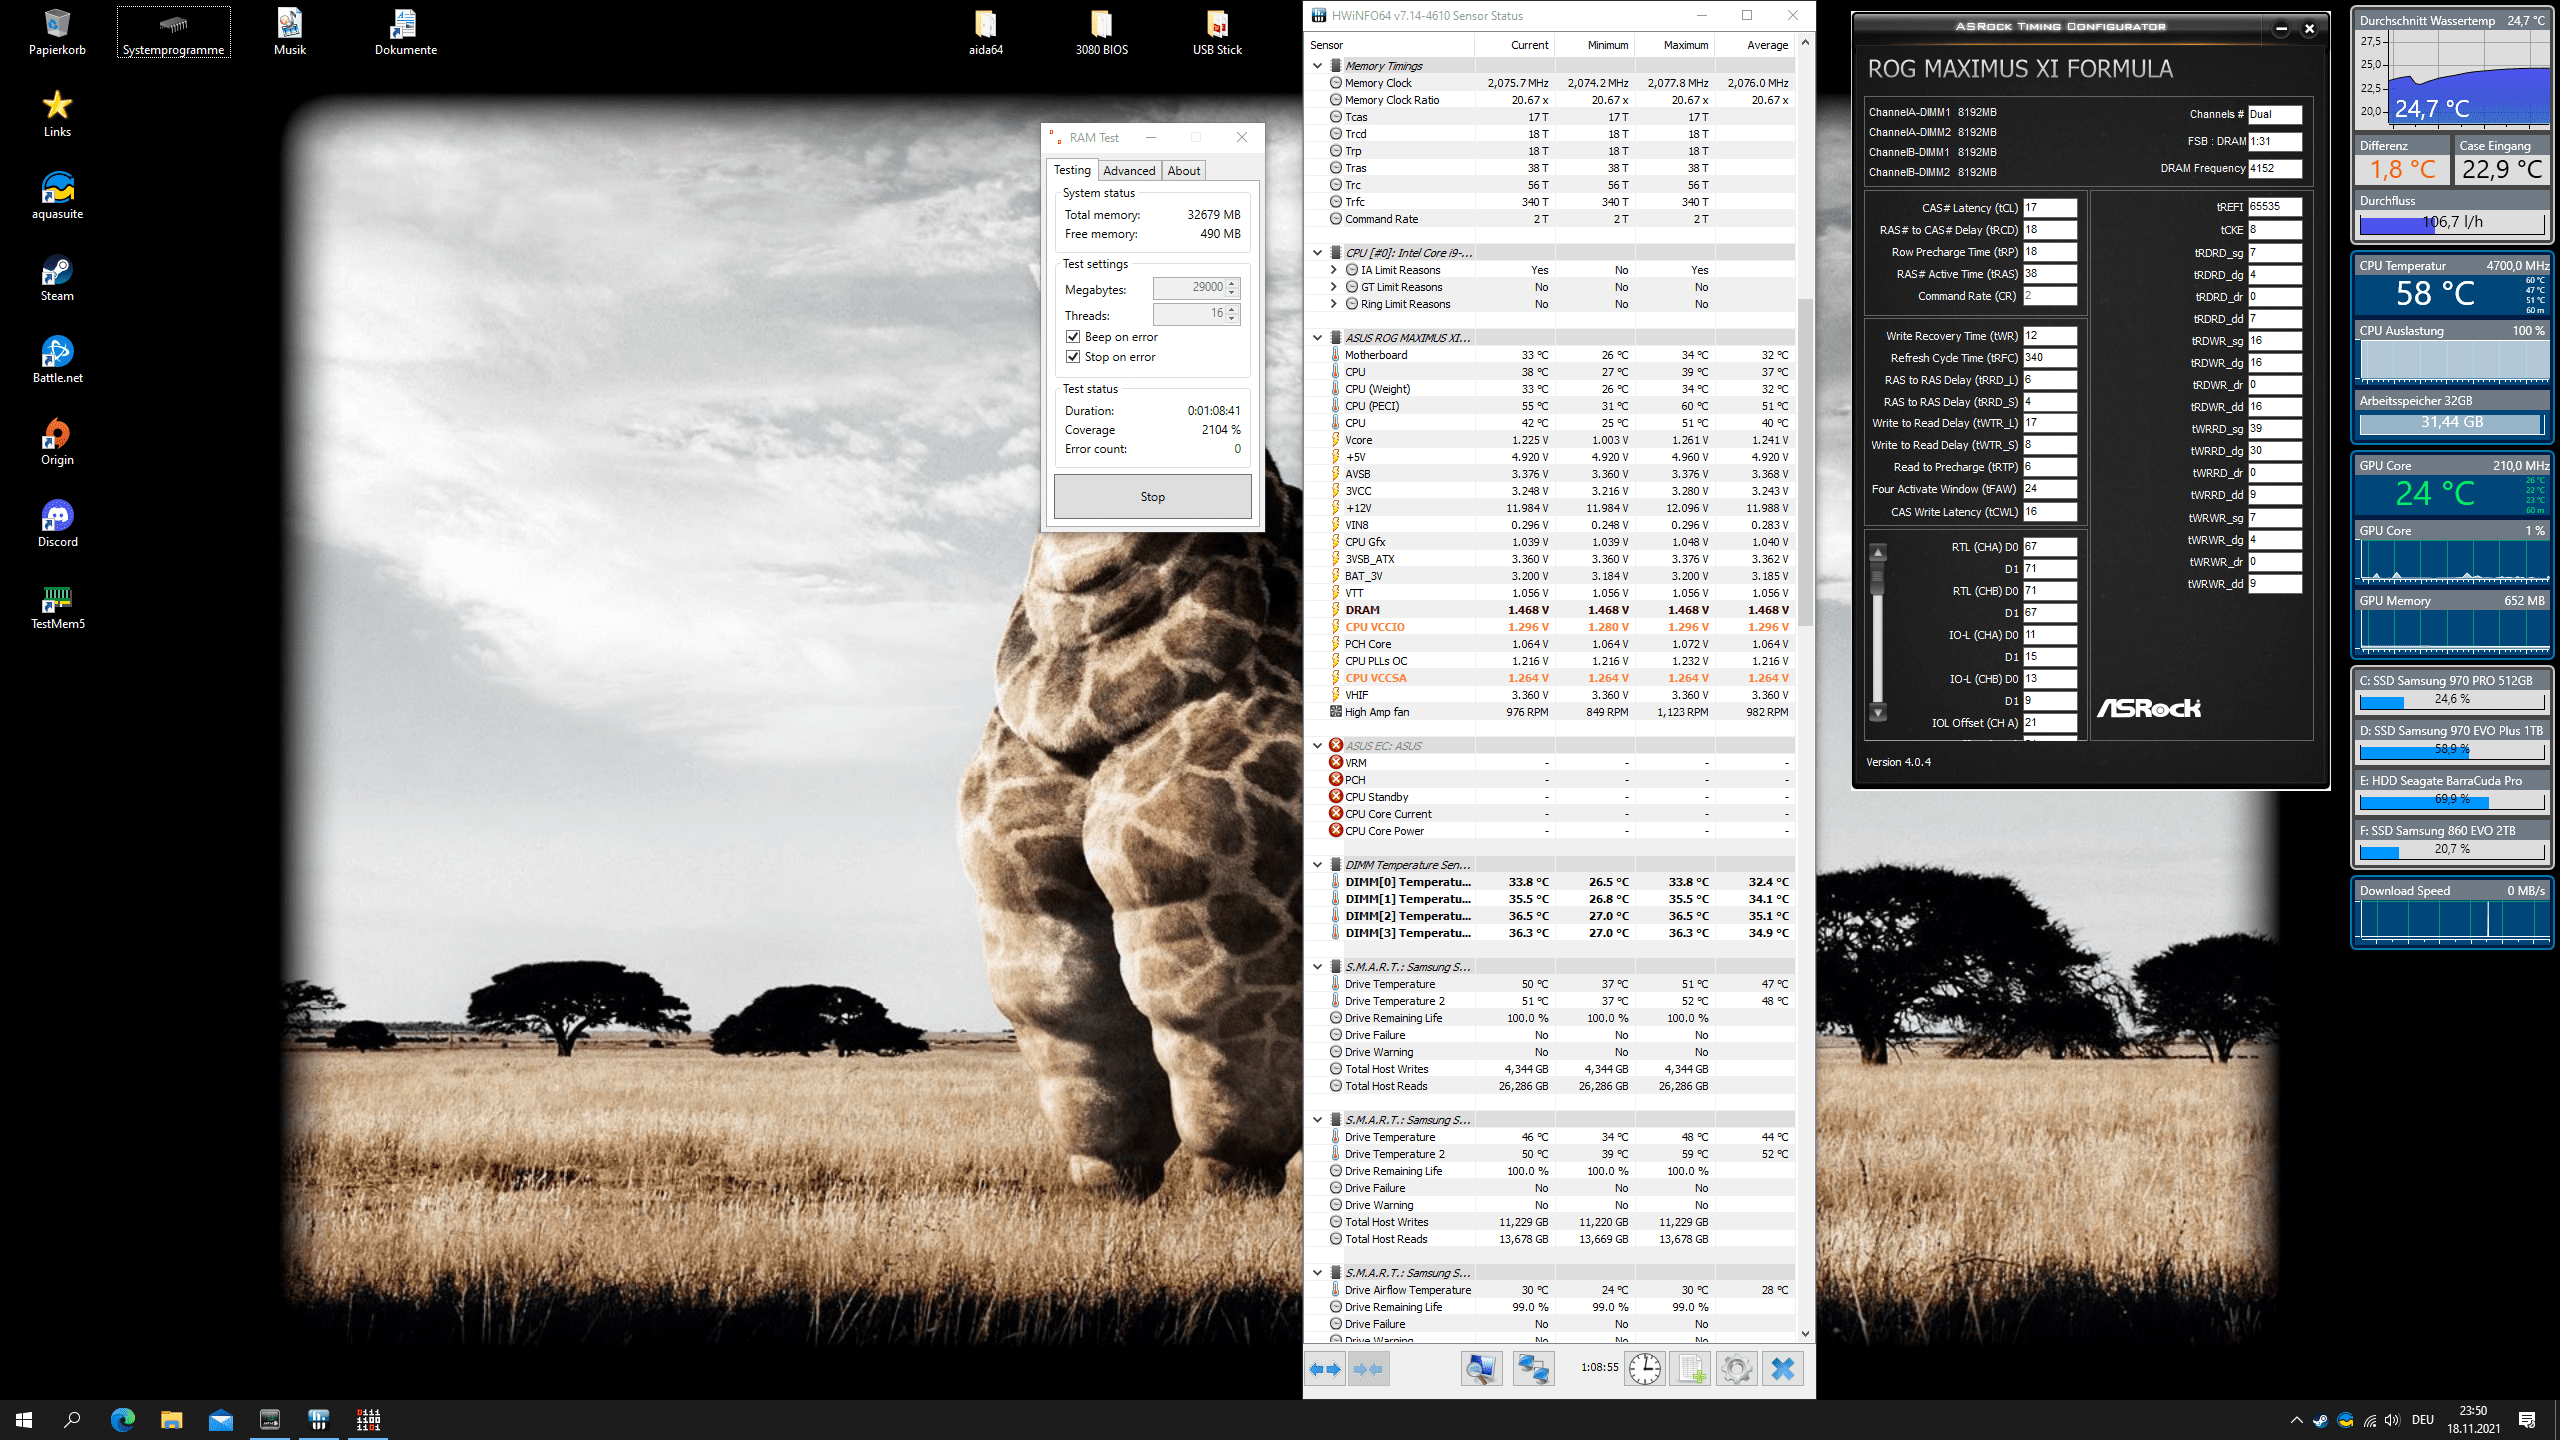Expand IA Limit Reasons row
The image size is (2560, 1440).
click(x=1333, y=270)
